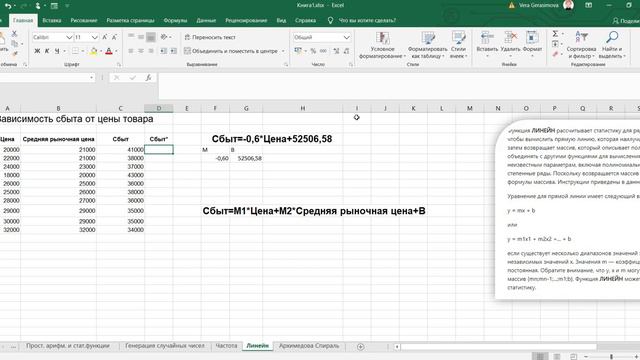640x360 pixels.
Task: Align text to top of cell
Action: coord(131,37)
